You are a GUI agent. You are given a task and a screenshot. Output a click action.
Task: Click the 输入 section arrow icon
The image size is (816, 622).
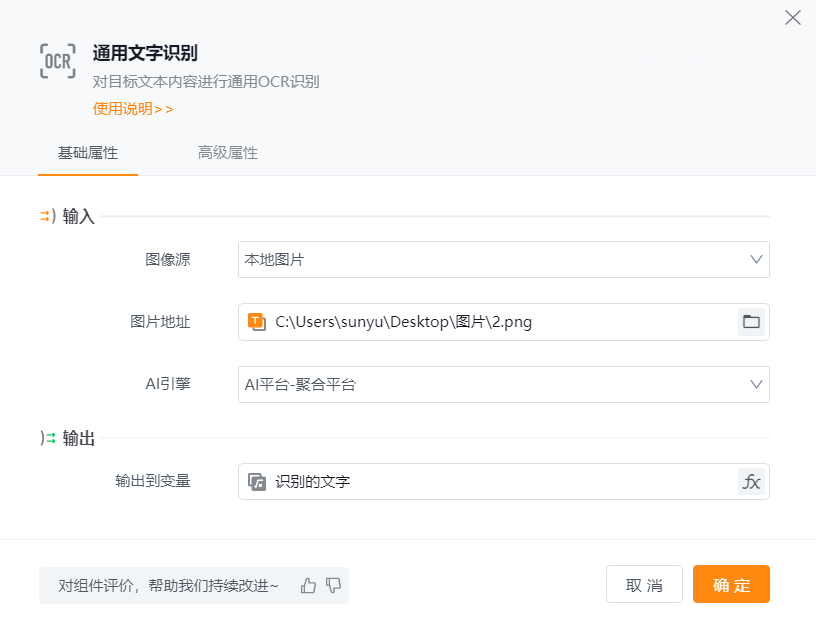(x=47, y=216)
